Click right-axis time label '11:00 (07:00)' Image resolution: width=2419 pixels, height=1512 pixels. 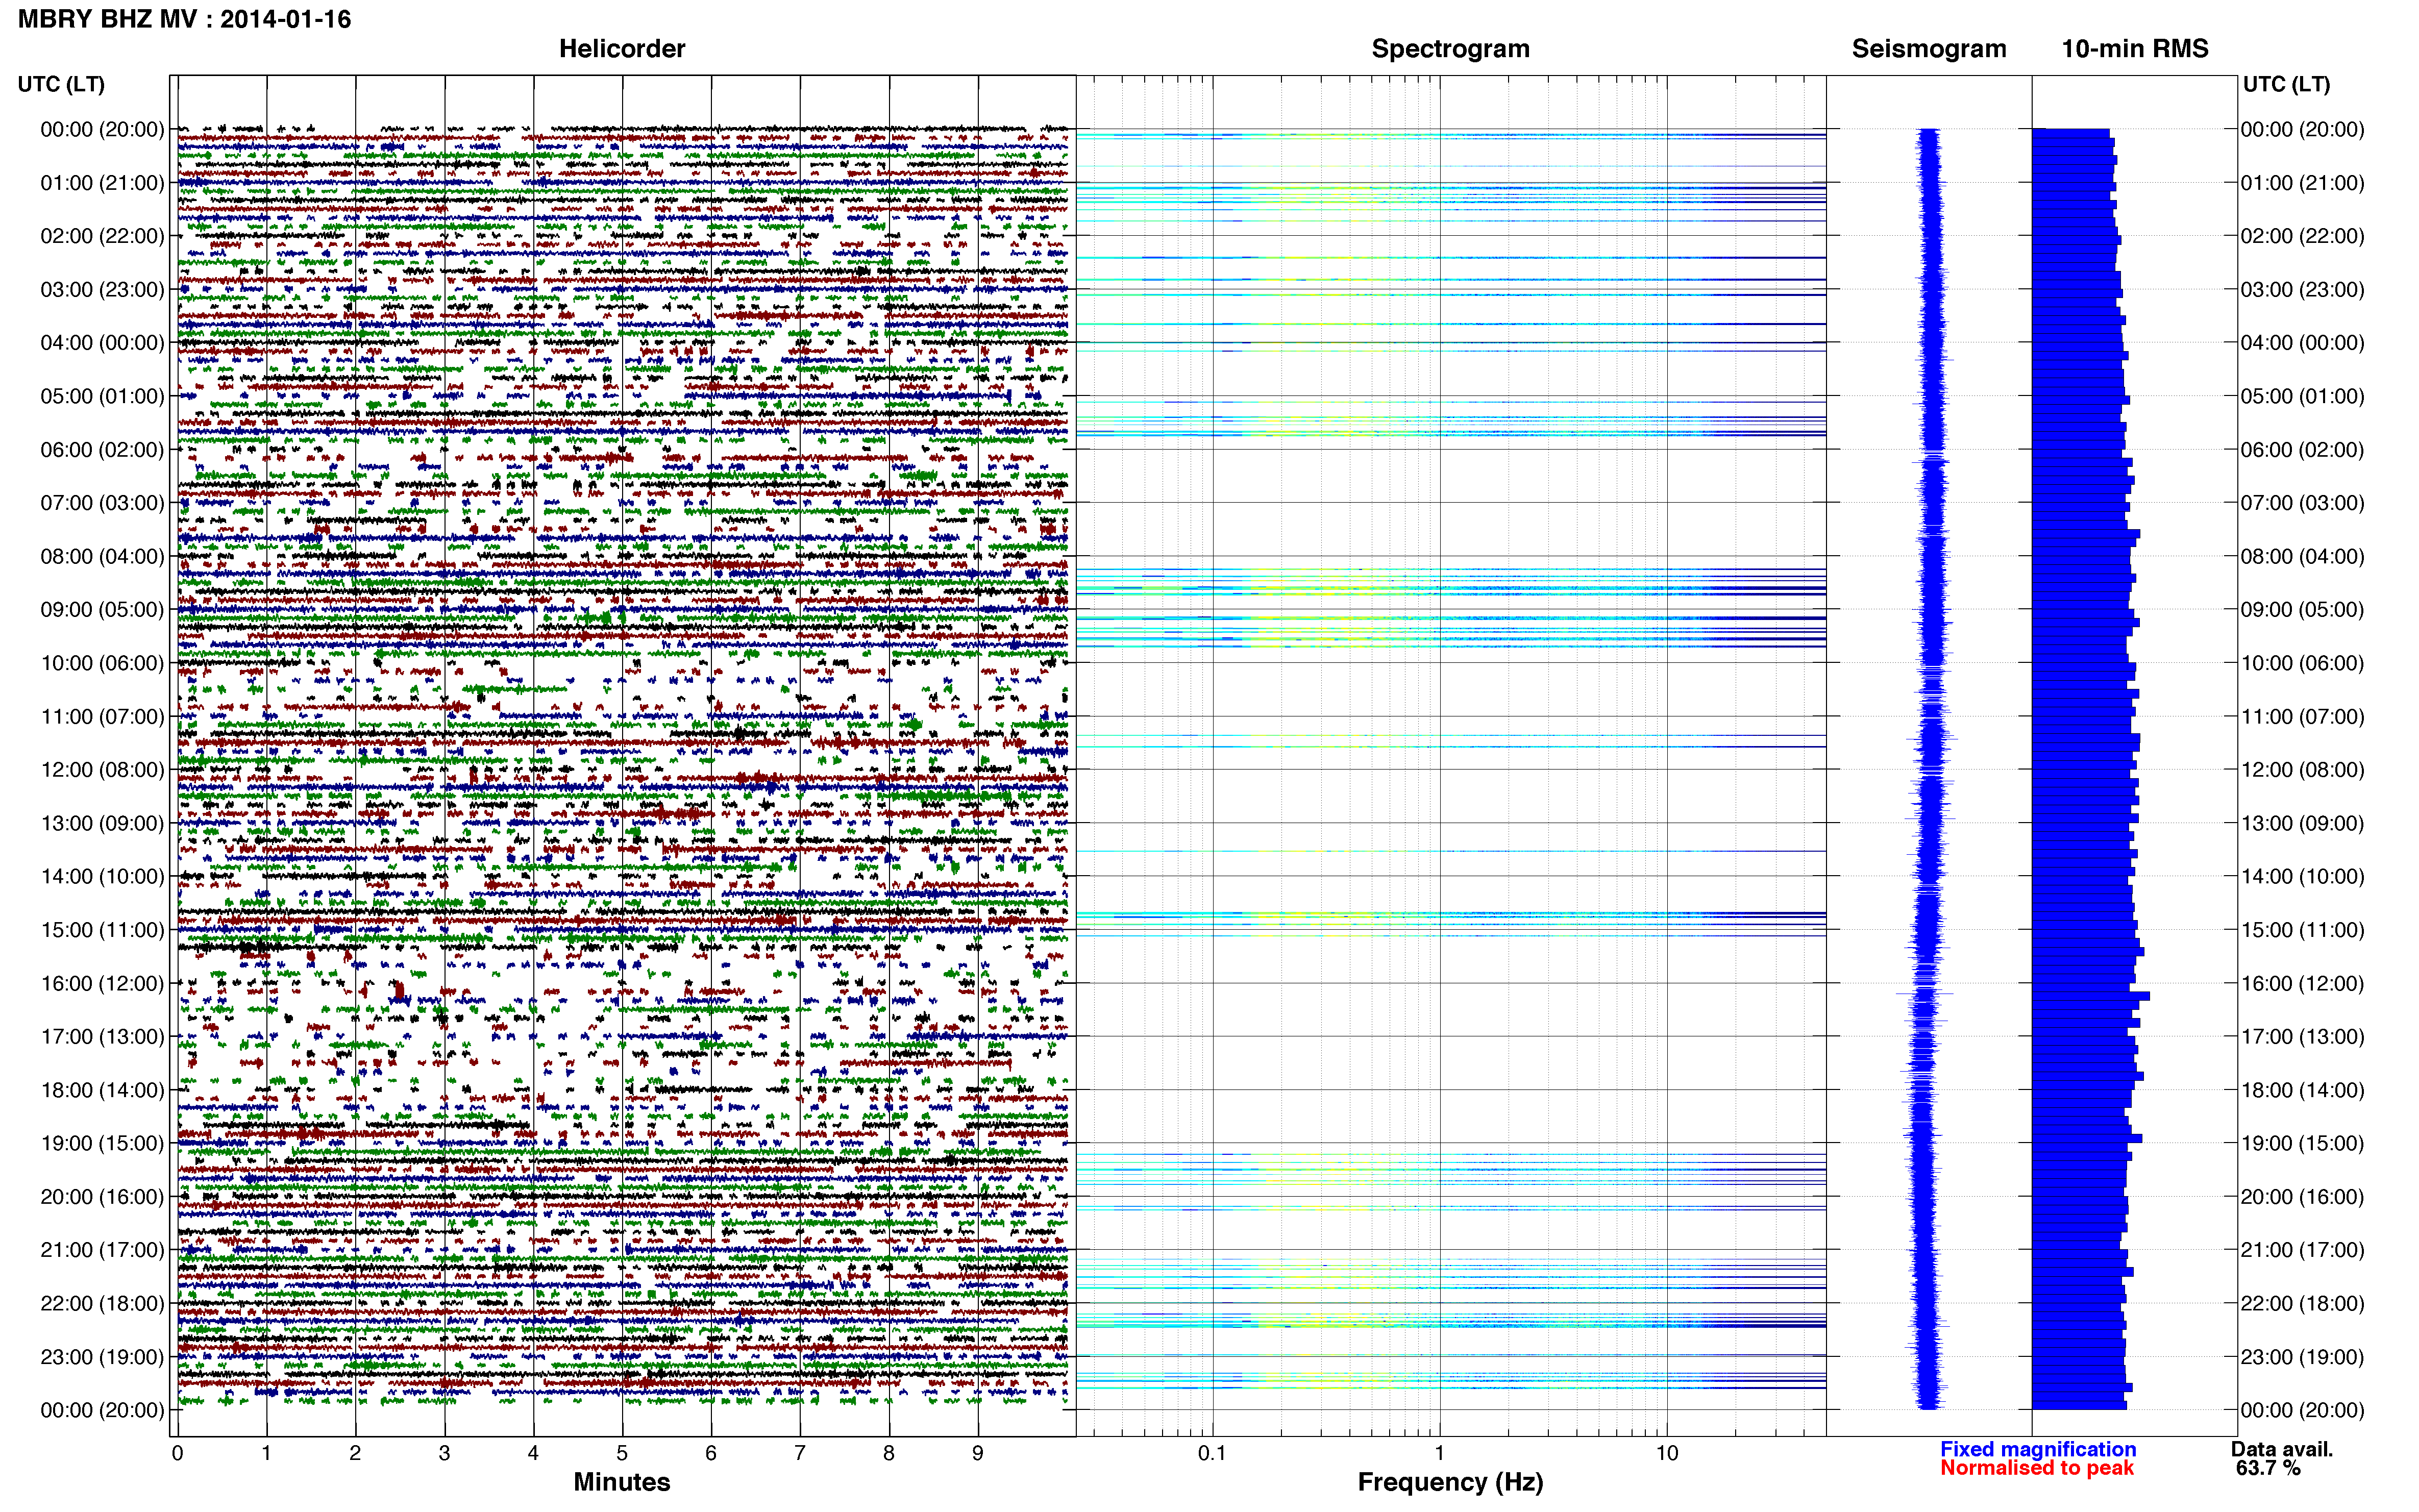coord(2303,716)
